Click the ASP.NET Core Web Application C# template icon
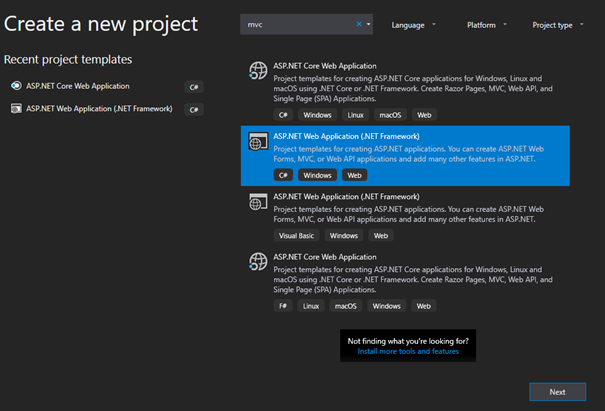605x411 pixels. (x=258, y=70)
